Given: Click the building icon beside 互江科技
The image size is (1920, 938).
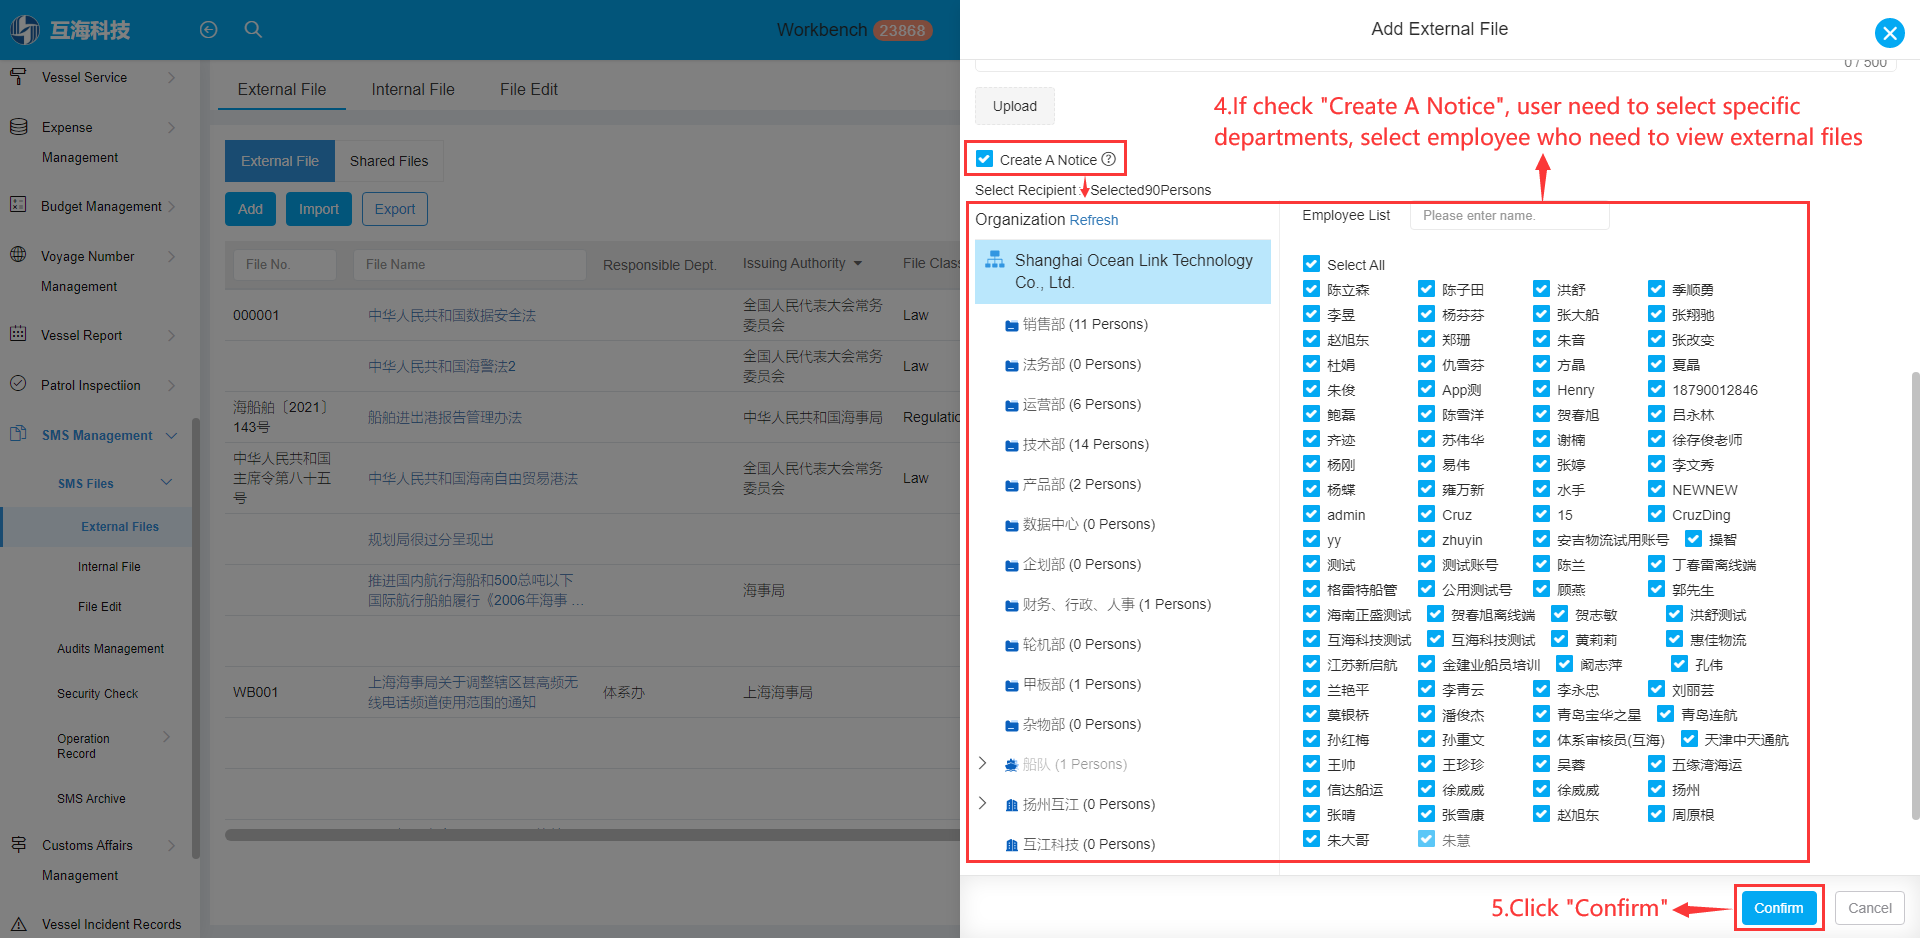Looking at the screenshot, I should pos(1012,845).
